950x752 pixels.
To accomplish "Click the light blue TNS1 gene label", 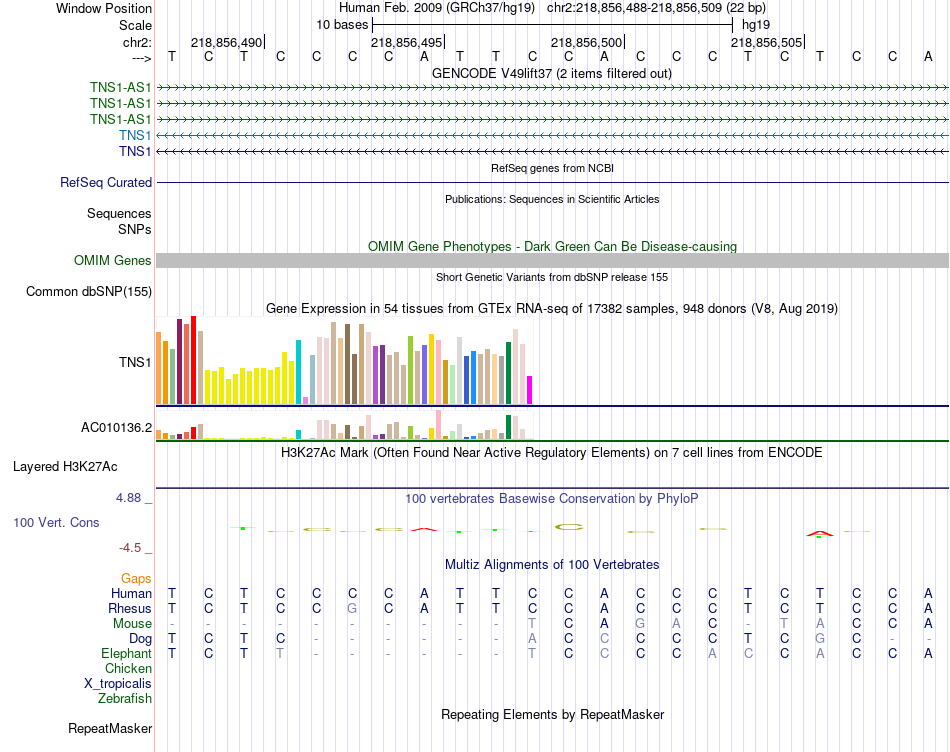I will [135, 135].
